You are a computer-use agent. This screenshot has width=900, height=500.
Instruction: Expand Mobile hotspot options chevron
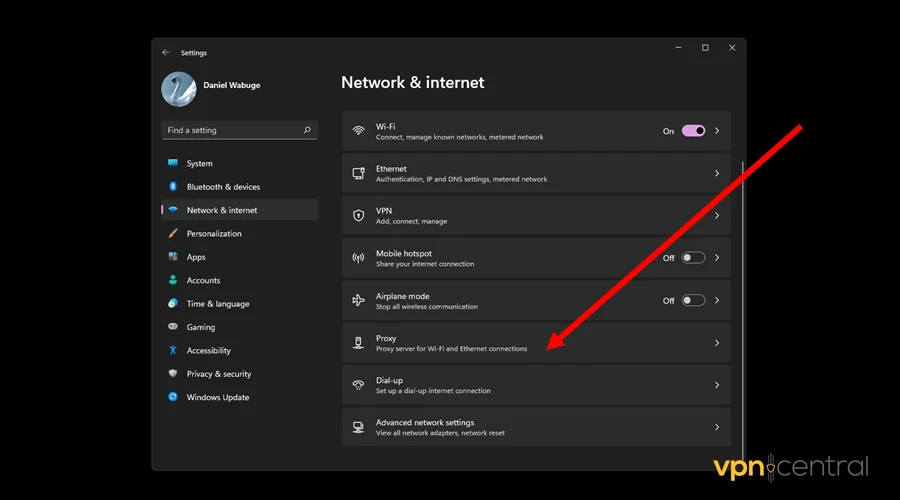coord(717,258)
